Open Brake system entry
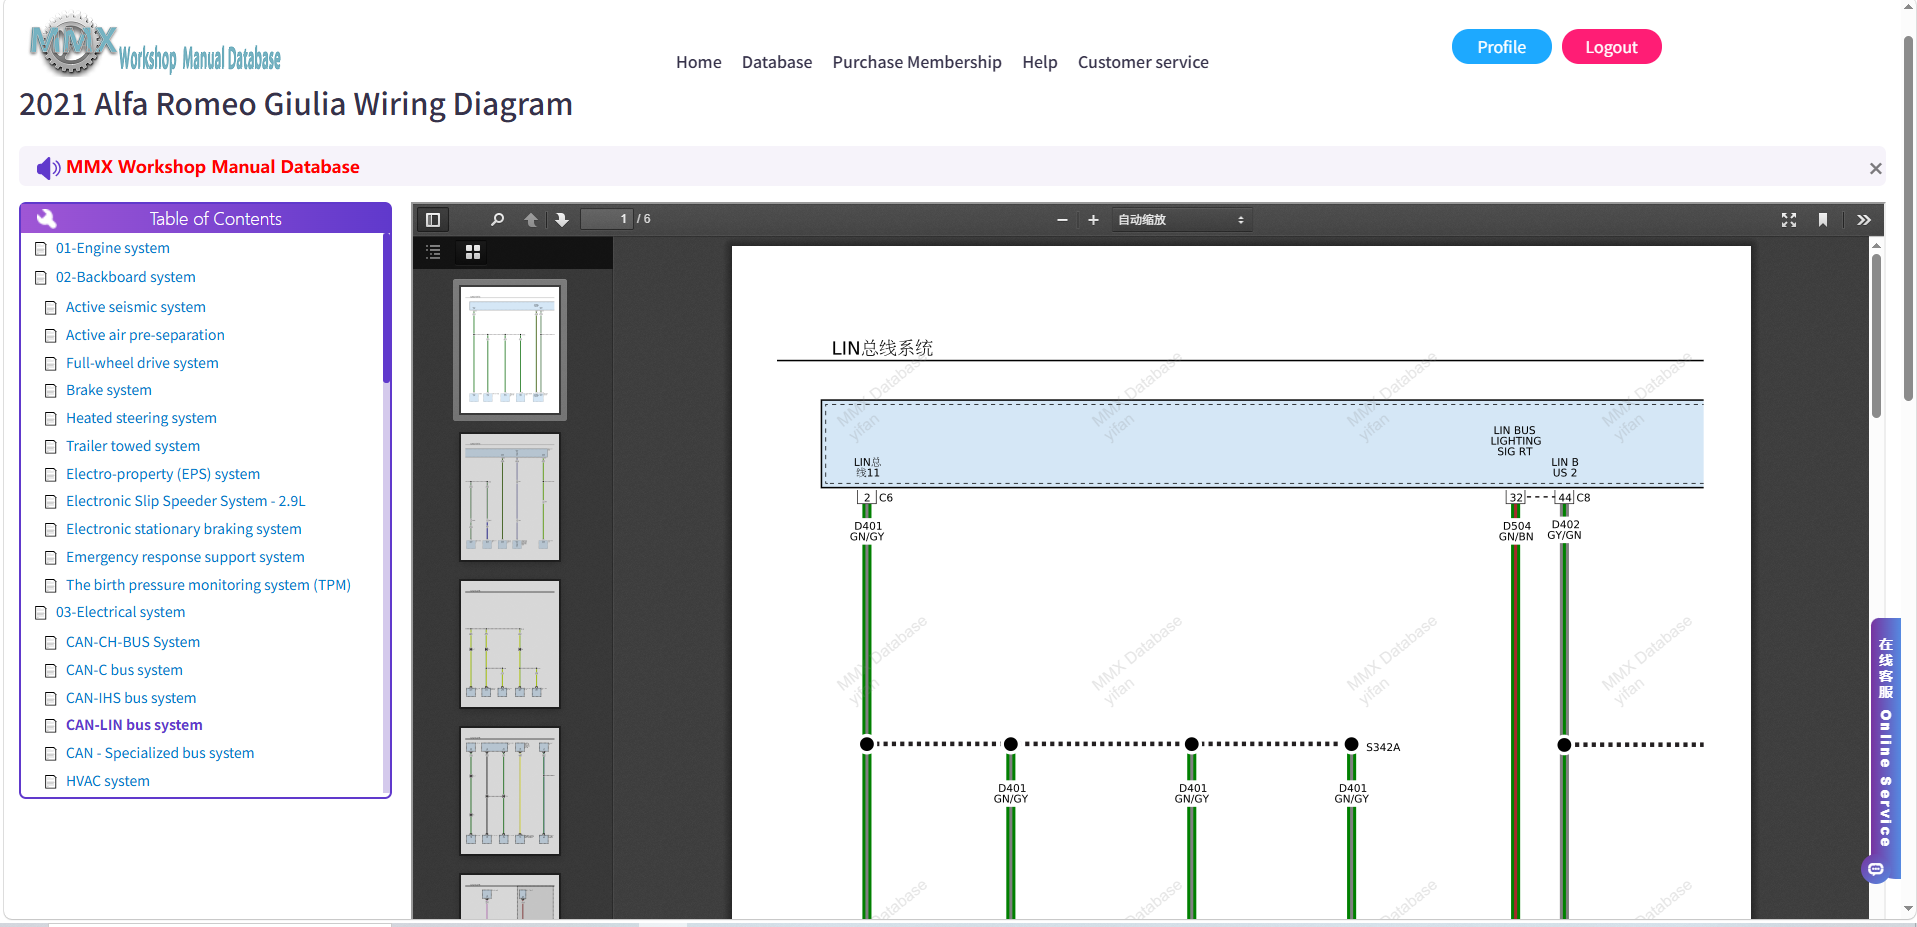Viewport: 1917px width, 927px height. click(x=109, y=391)
